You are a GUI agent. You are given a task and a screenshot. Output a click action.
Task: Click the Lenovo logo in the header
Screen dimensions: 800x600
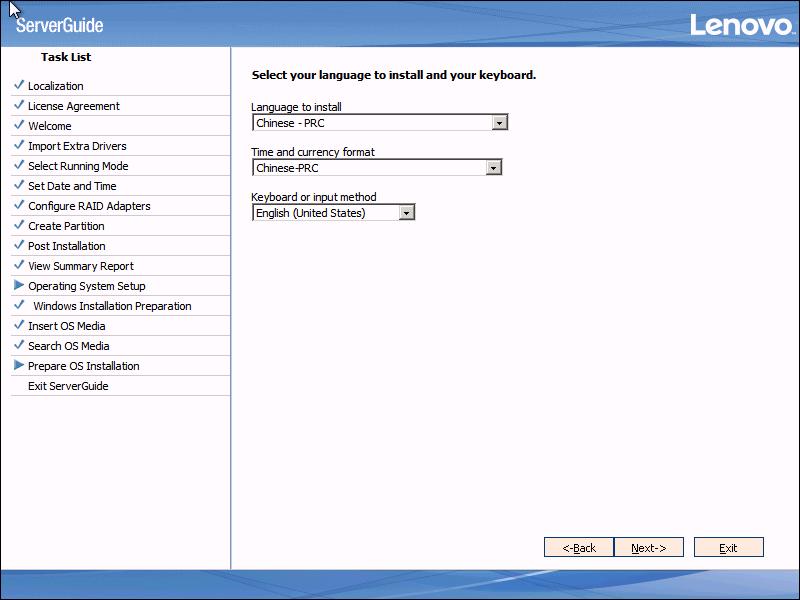click(x=741, y=25)
